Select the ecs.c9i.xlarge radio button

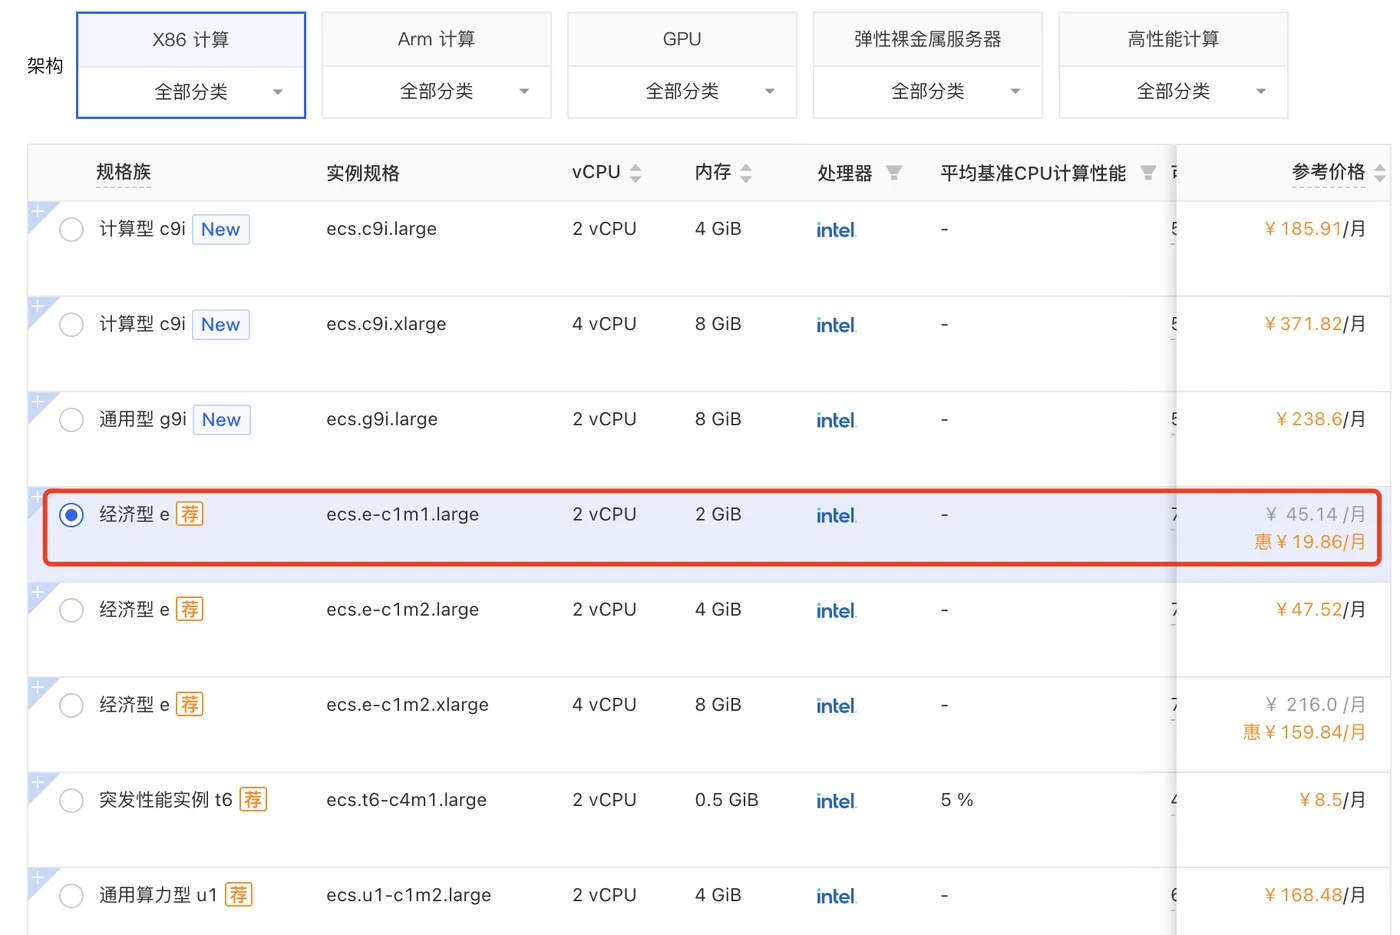click(x=71, y=325)
